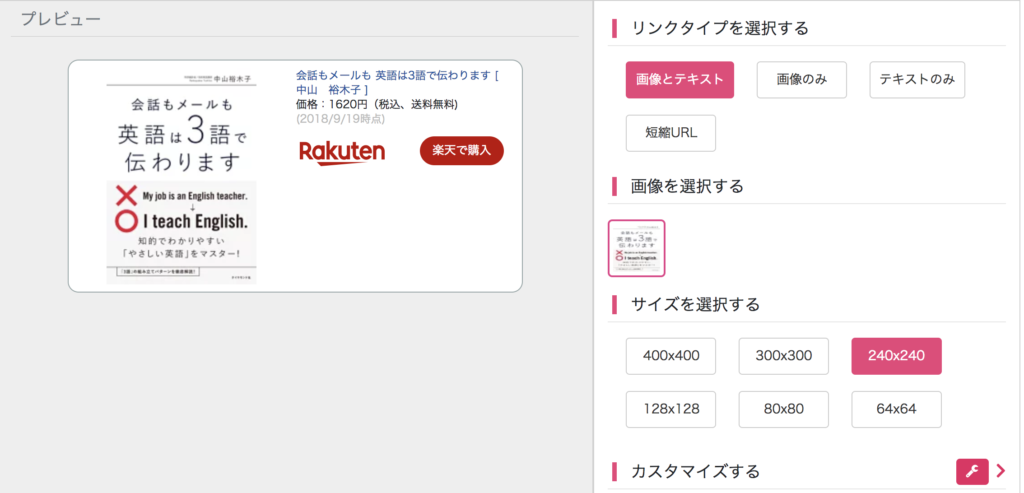Click the リンクタイプを選択する heading
This screenshot has height=493, width=1024.
pos(720,28)
